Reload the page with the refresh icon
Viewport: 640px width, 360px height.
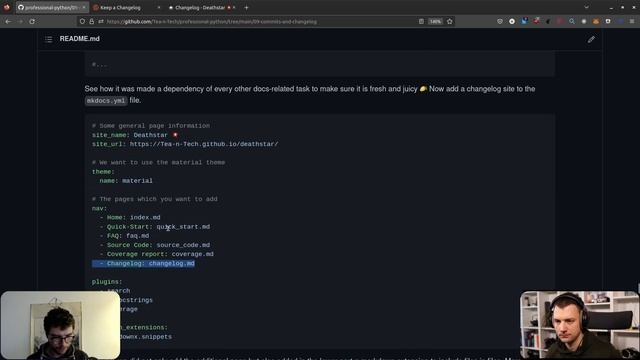coord(32,21)
